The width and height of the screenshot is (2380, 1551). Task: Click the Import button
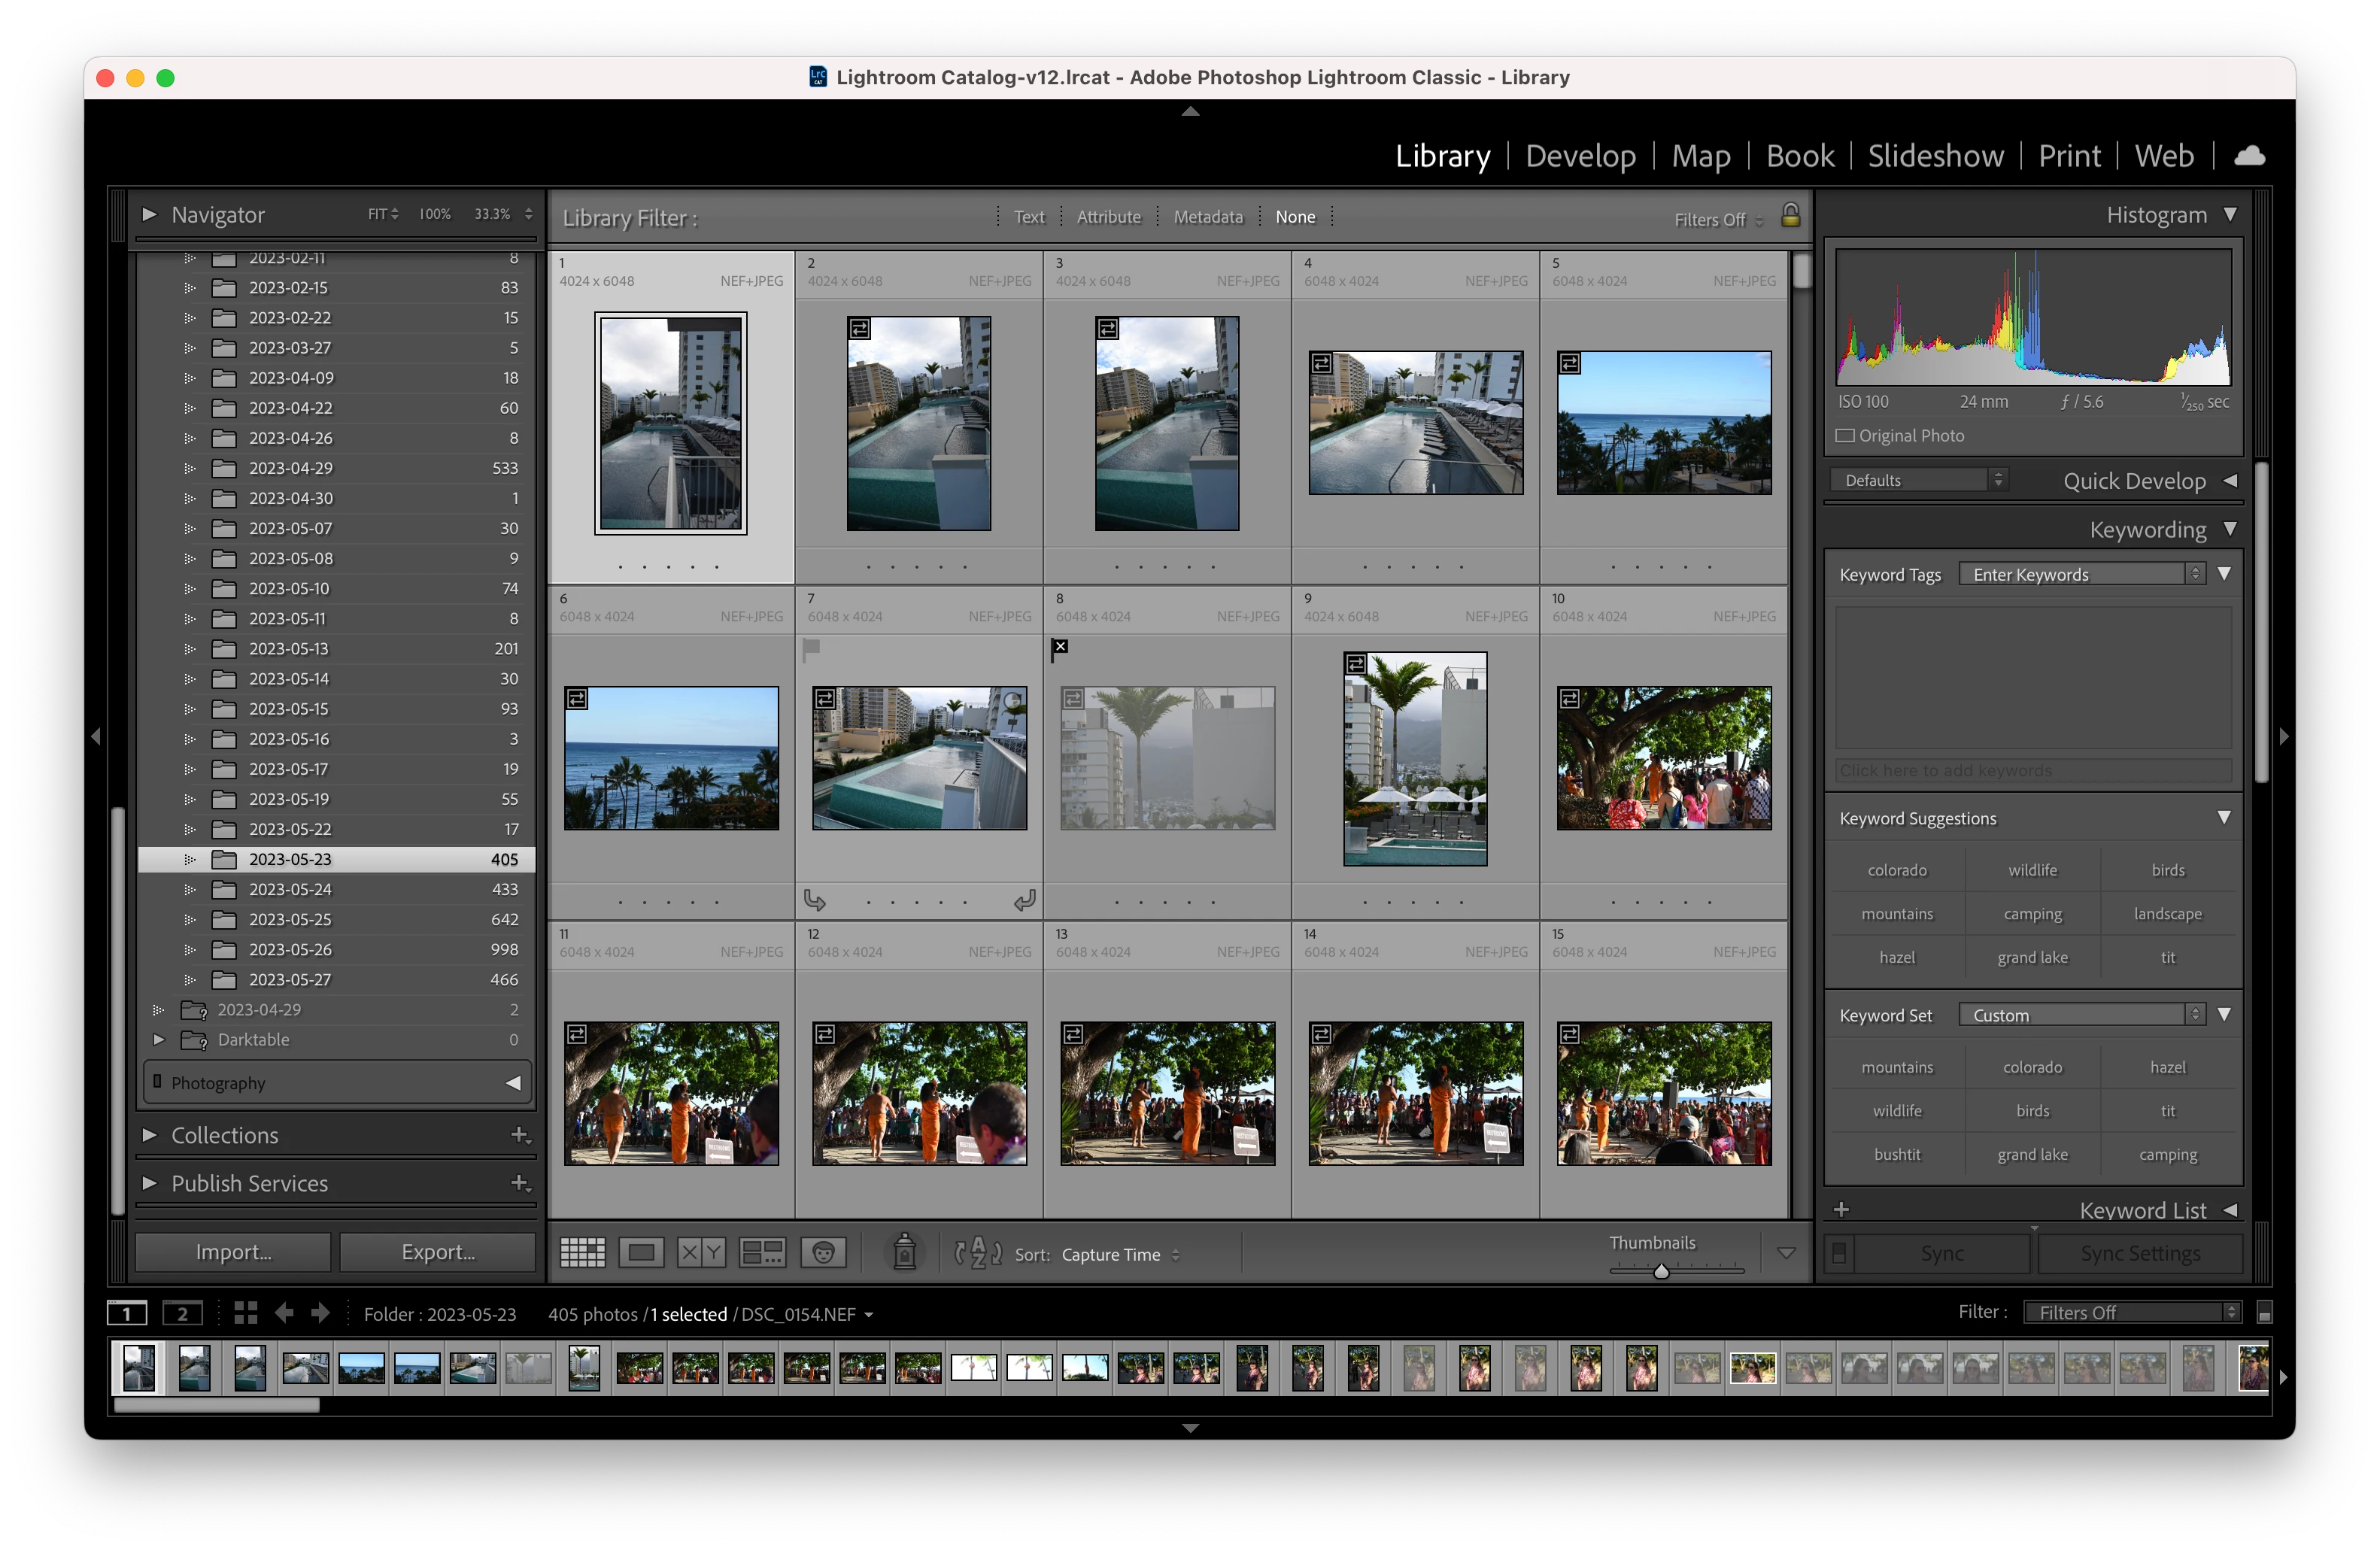233,1252
